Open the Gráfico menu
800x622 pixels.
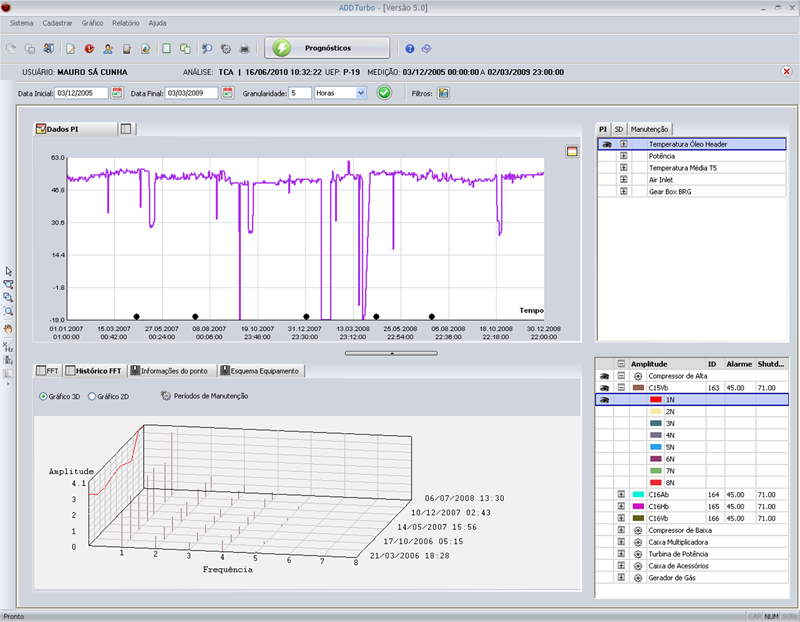pos(92,23)
